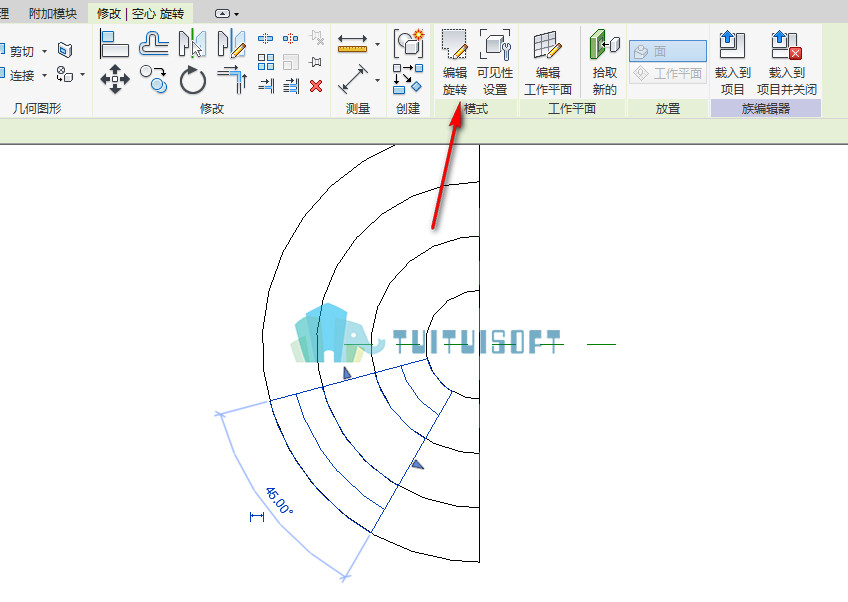Screen dimensions: 848x602
Task: Open the Aligned Dimension dropdown arrow
Action: pyautogui.click(x=377, y=80)
